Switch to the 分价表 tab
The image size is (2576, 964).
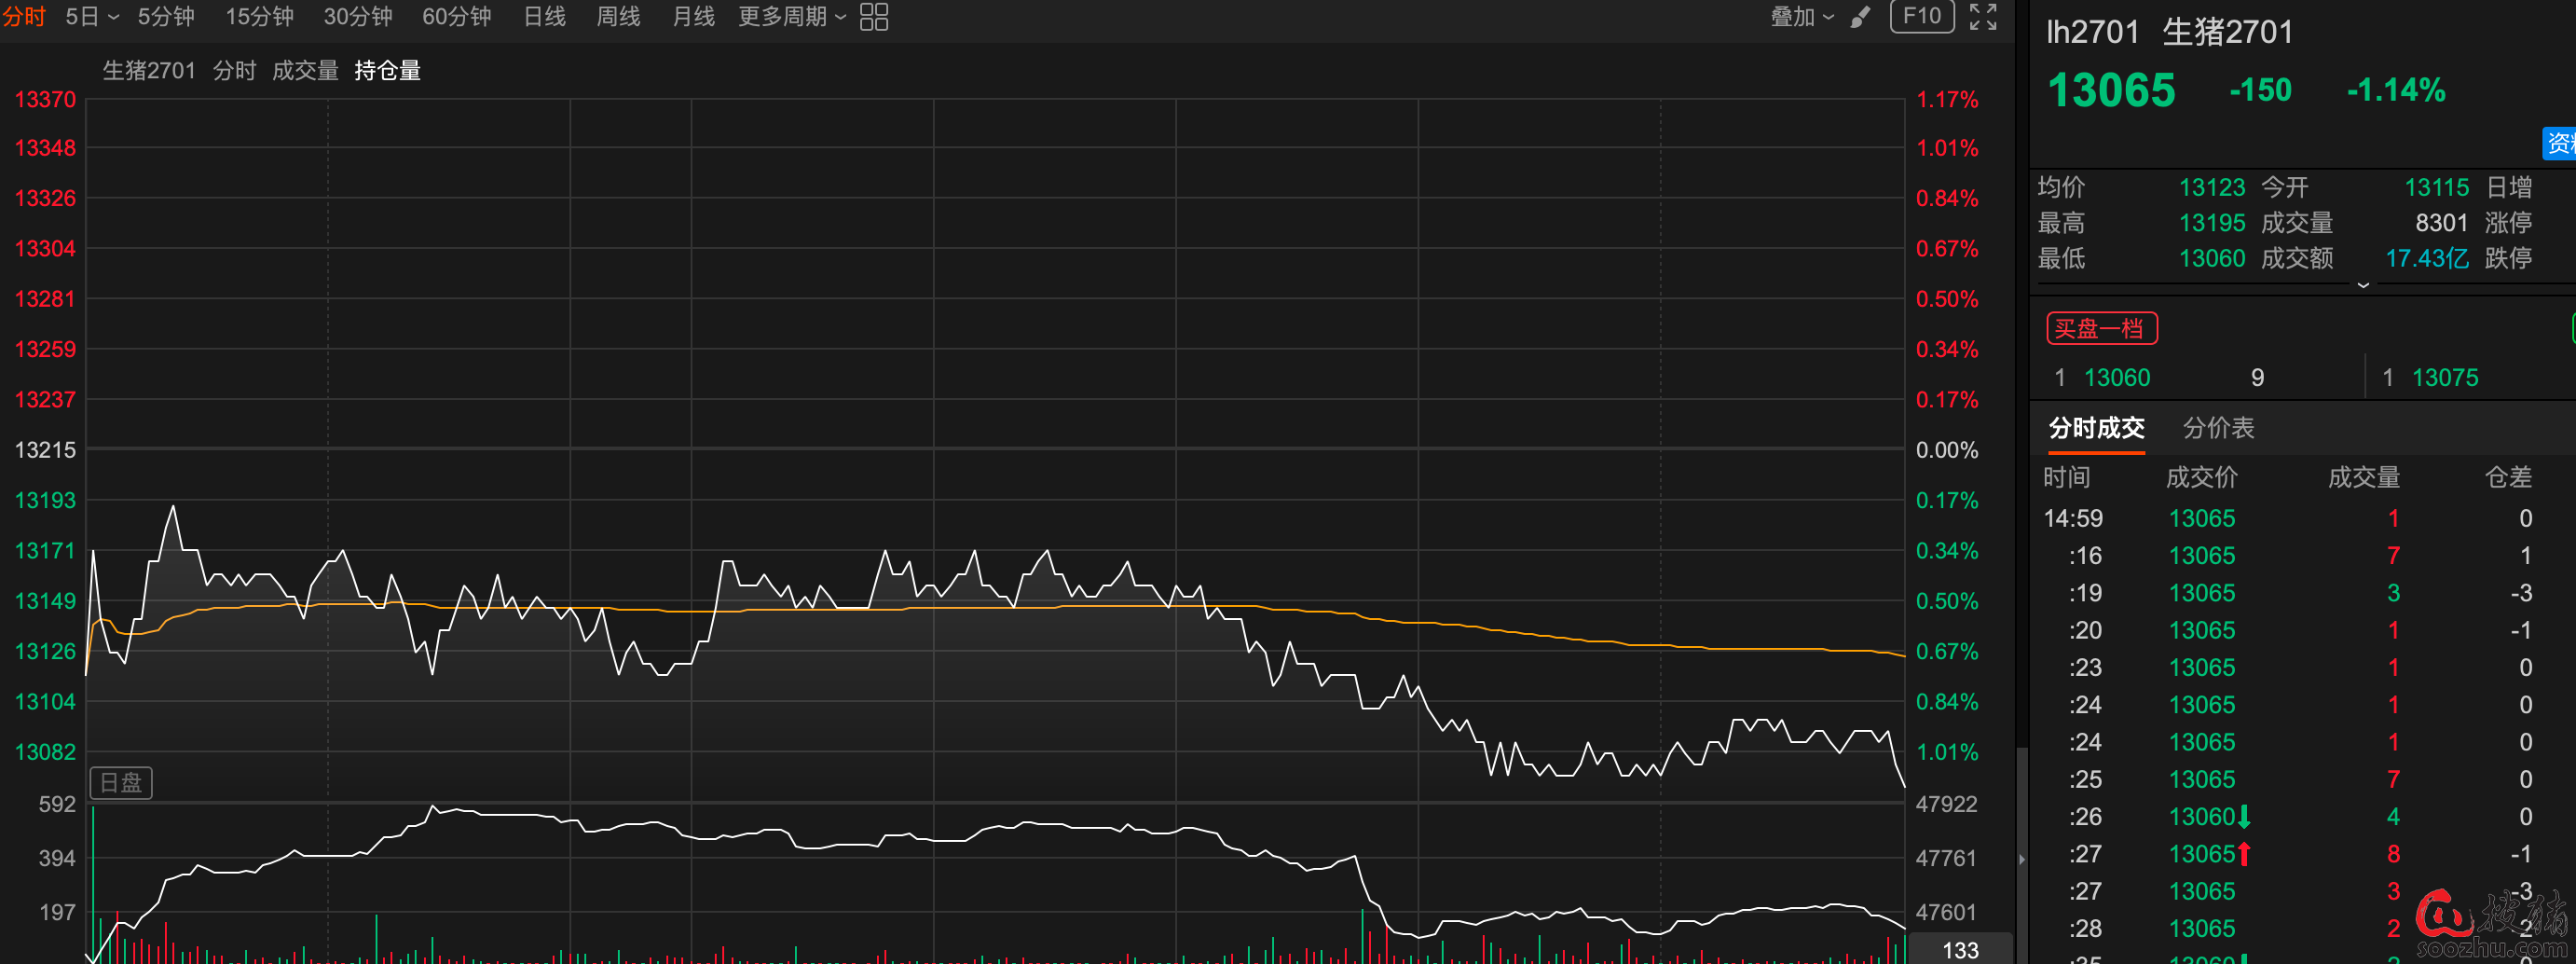coord(2218,428)
